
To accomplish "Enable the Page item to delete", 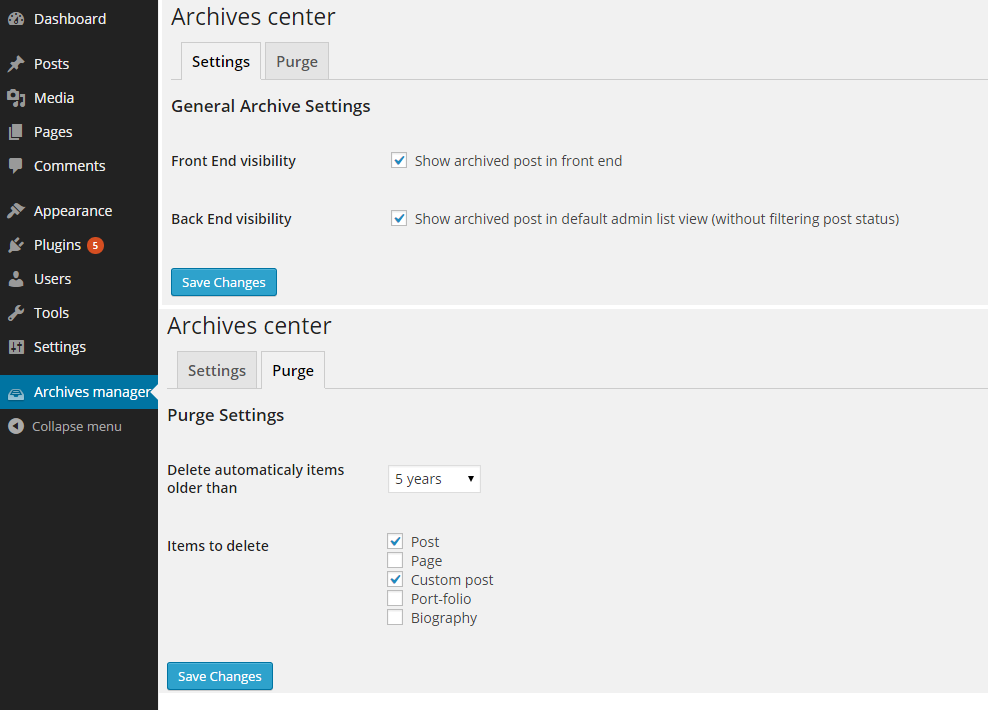I will (395, 561).
